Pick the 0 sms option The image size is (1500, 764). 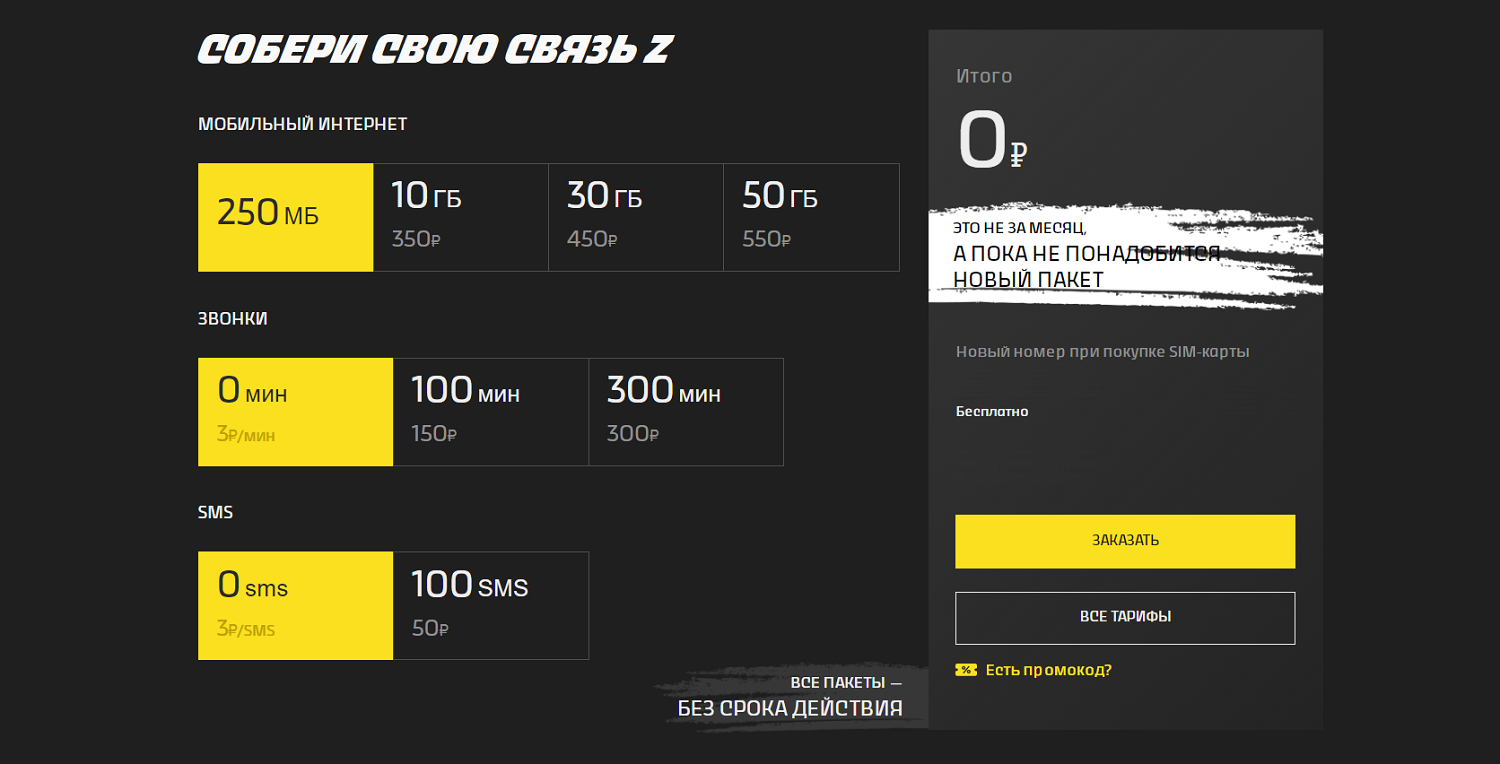click(x=295, y=606)
